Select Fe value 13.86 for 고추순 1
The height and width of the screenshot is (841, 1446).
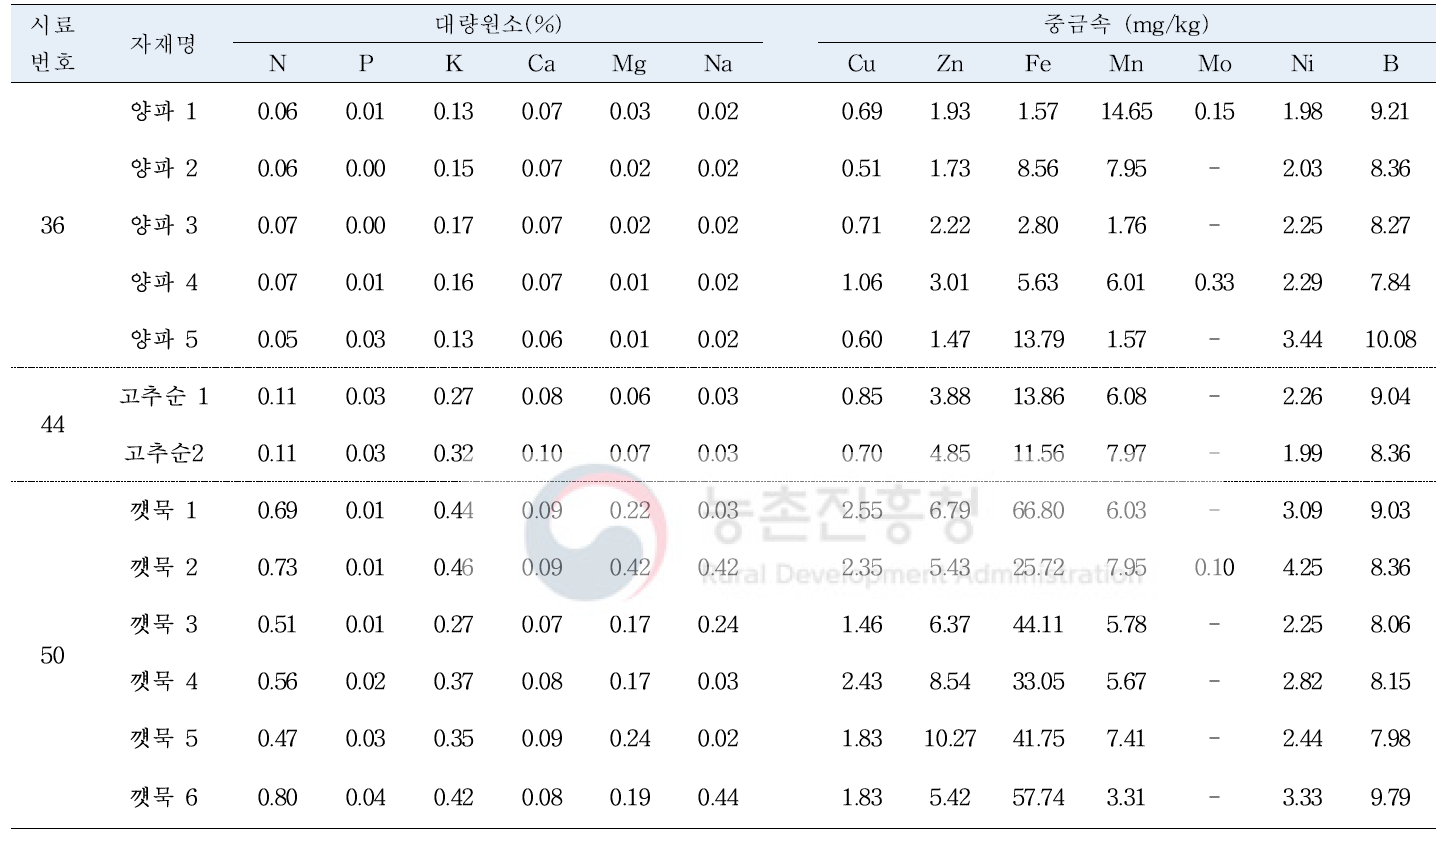(x=1038, y=397)
